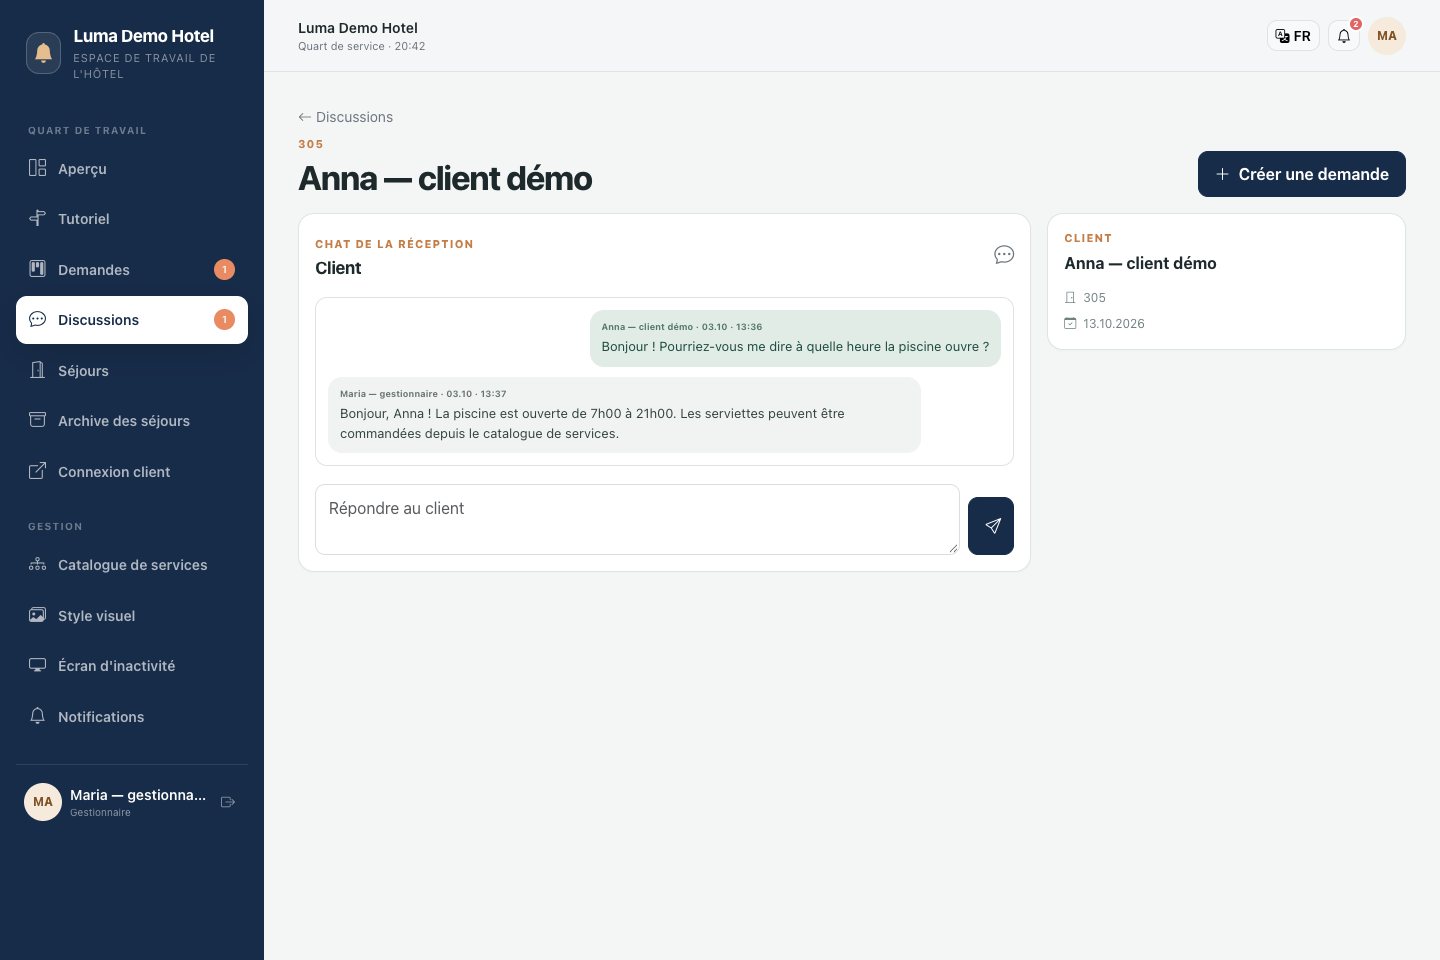
Task: Click the logout icon next to Maria
Action: [x=228, y=802]
